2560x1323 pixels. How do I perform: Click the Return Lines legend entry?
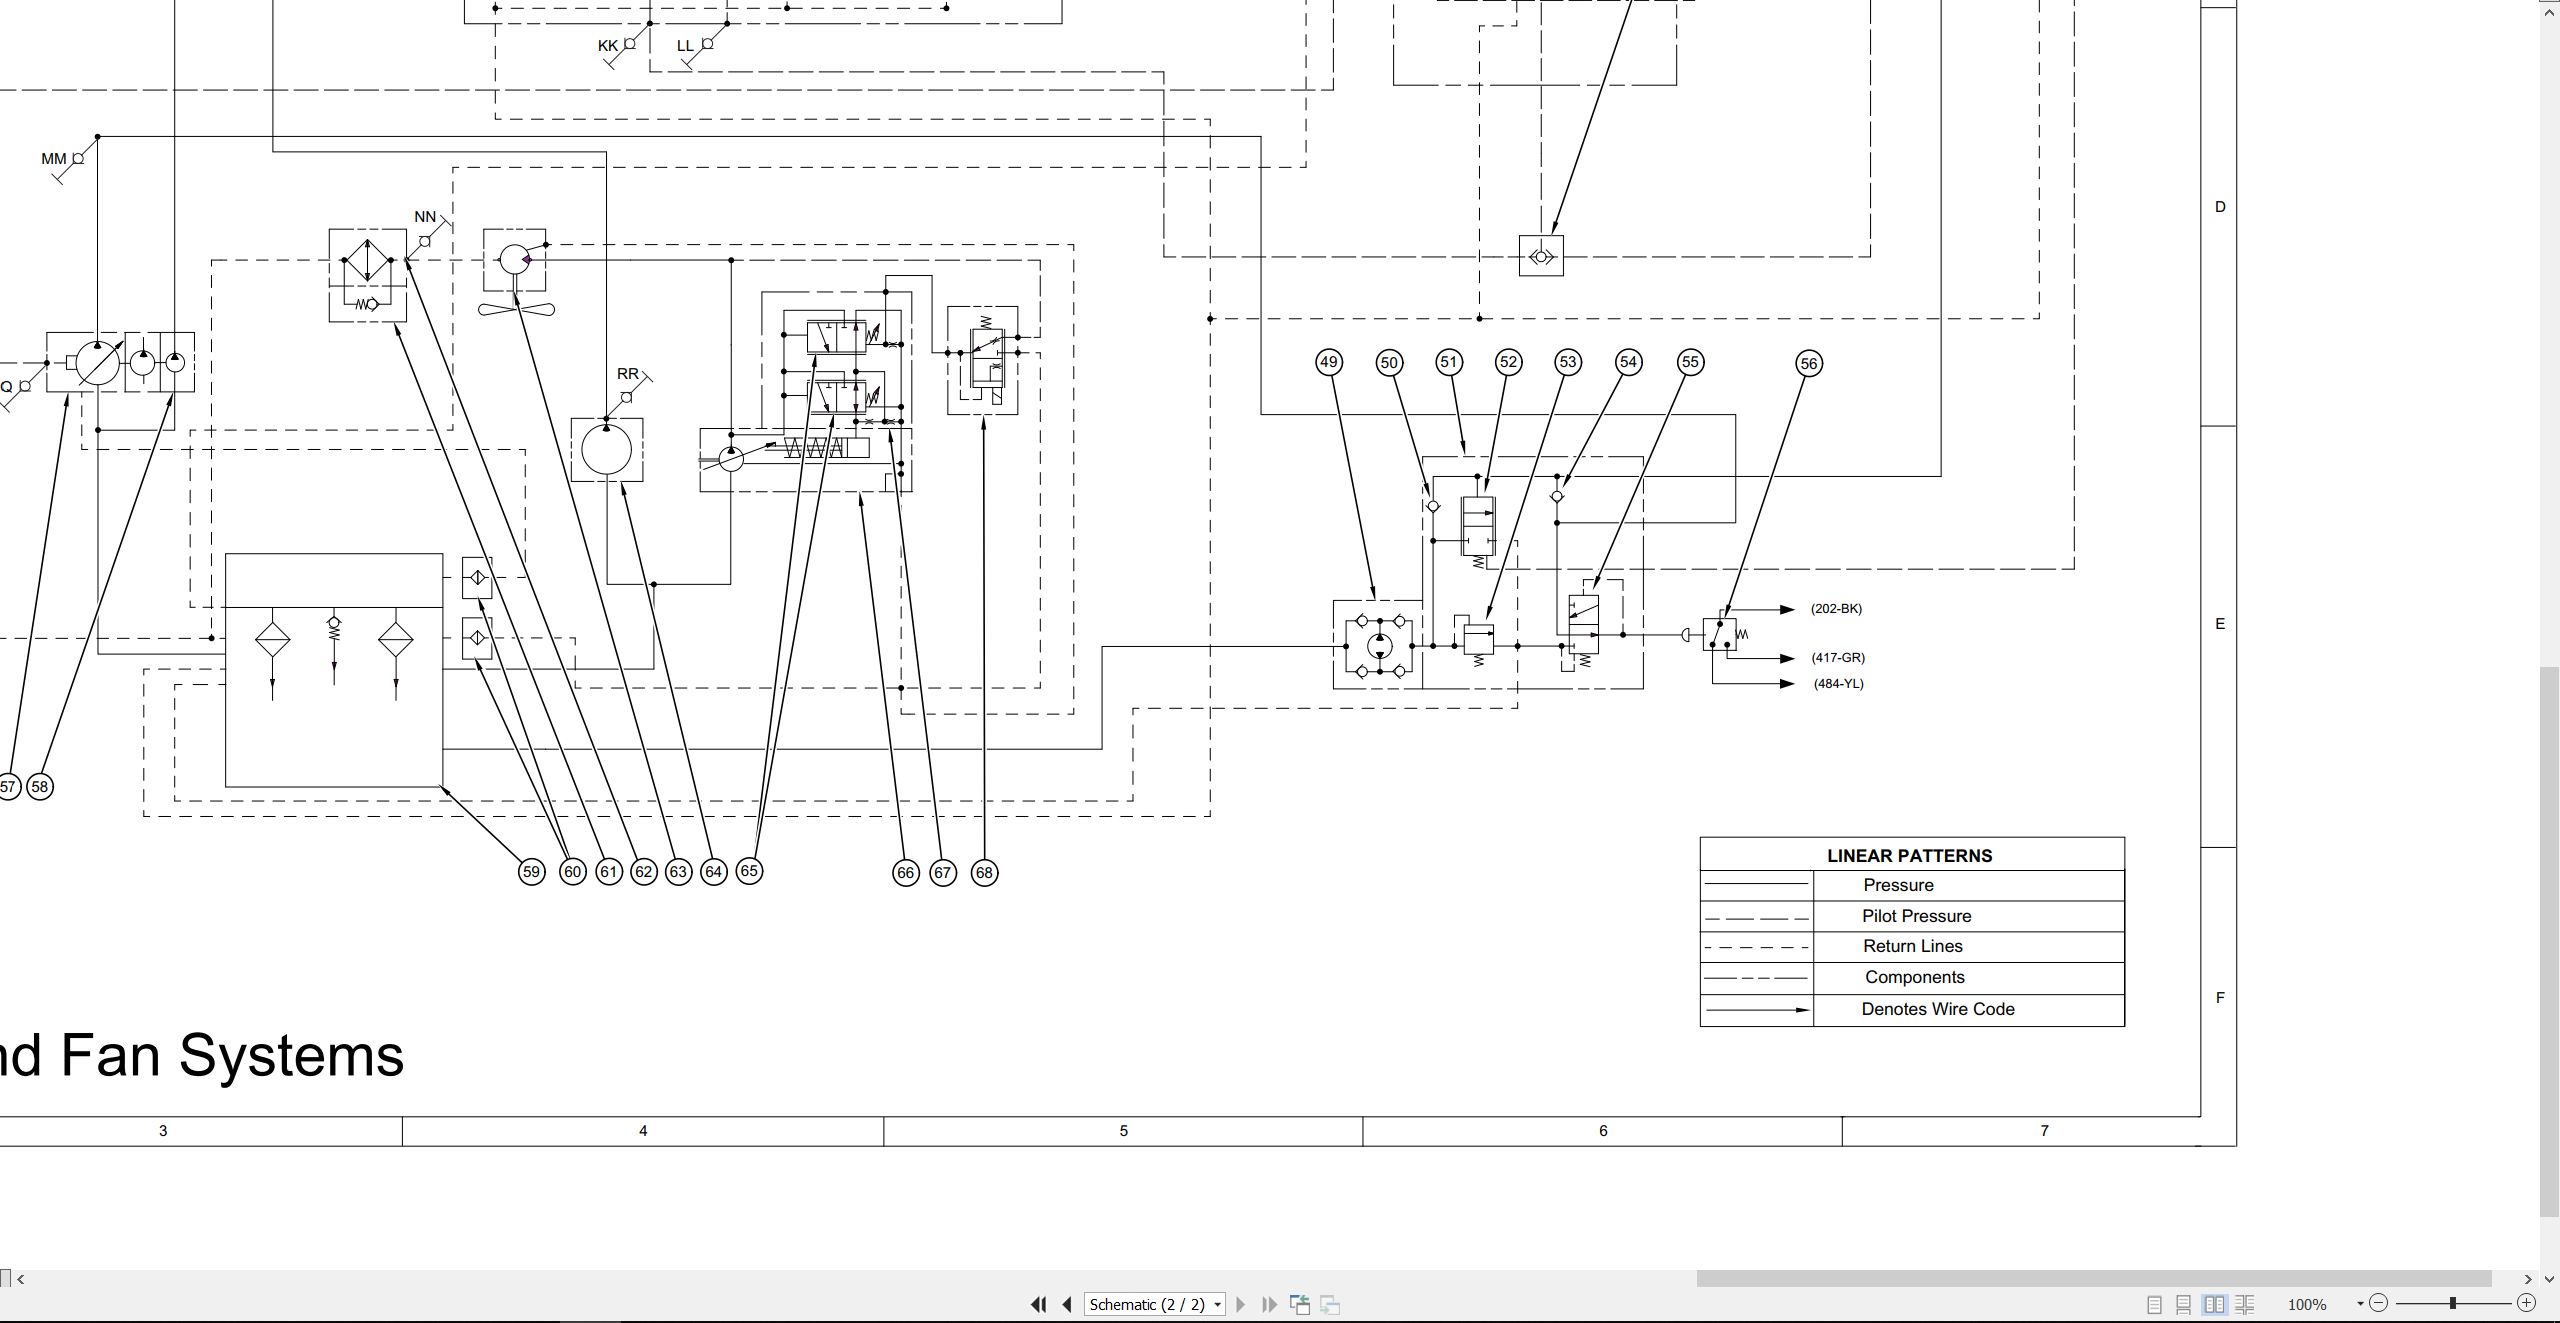[1912, 946]
